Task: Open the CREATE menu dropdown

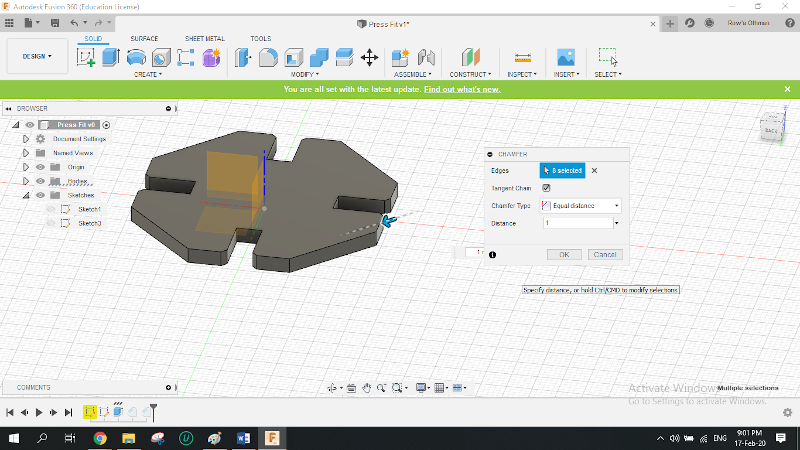Action: [x=148, y=74]
